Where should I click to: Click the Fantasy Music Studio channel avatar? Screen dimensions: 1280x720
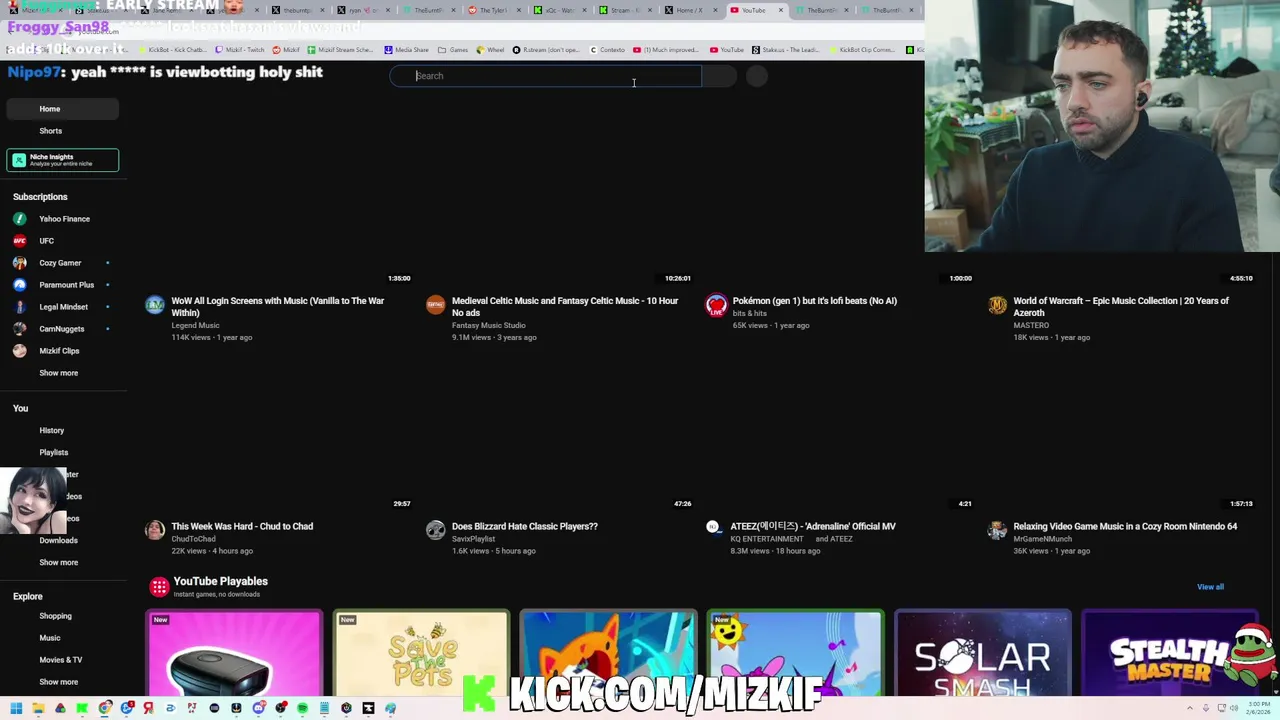435,305
